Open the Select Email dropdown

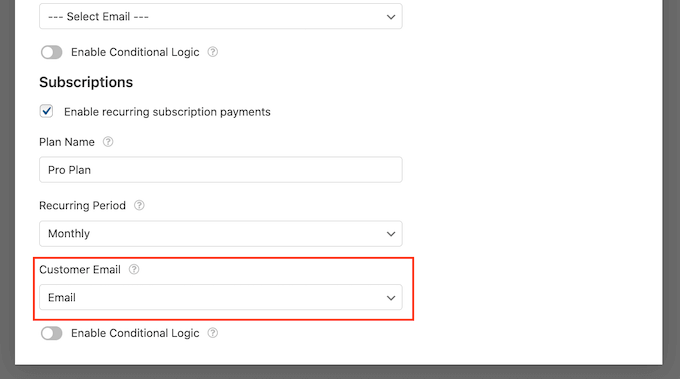221,16
